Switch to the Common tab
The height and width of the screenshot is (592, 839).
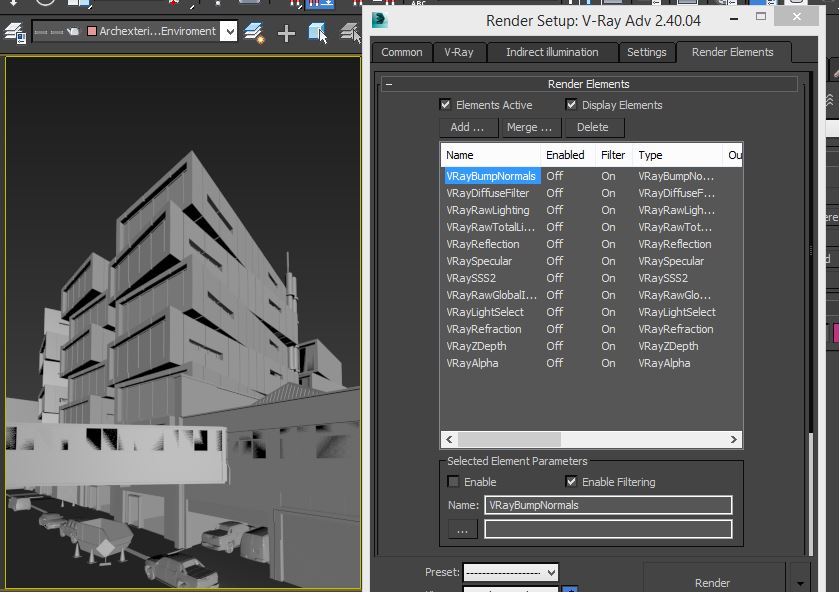tap(402, 52)
